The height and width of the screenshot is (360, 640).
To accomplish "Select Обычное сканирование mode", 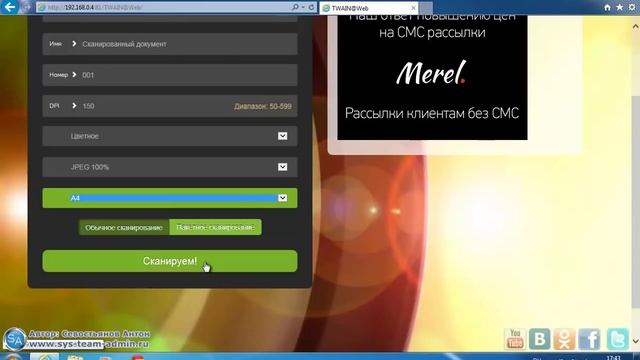I will (x=124, y=227).
